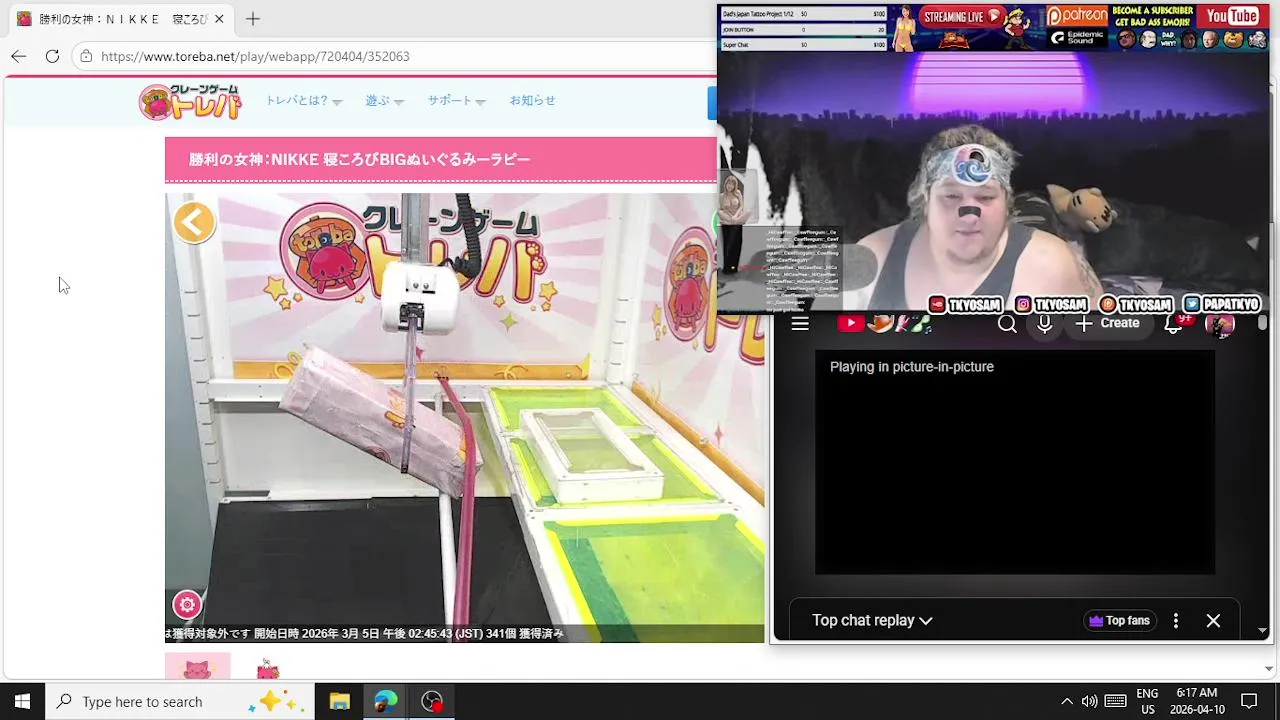The height and width of the screenshot is (720, 1280).
Task: Click the Playing in picture-in-picture text
Action: pyautogui.click(x=912, y=367)
